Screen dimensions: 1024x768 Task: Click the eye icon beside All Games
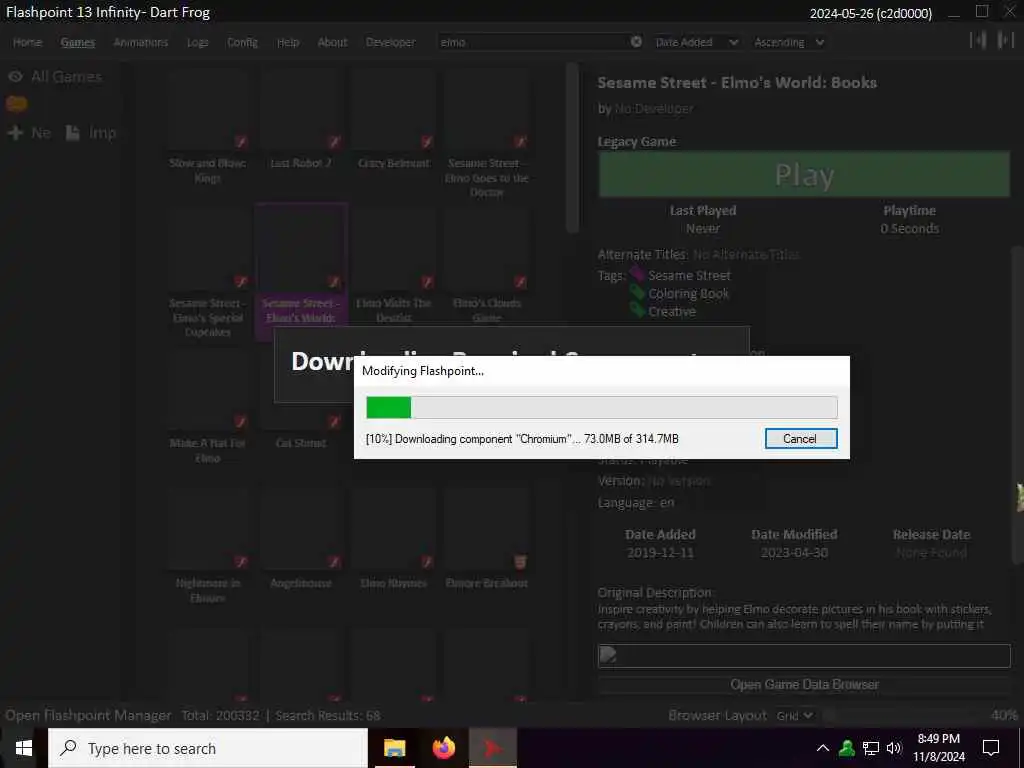coord(15,77)
